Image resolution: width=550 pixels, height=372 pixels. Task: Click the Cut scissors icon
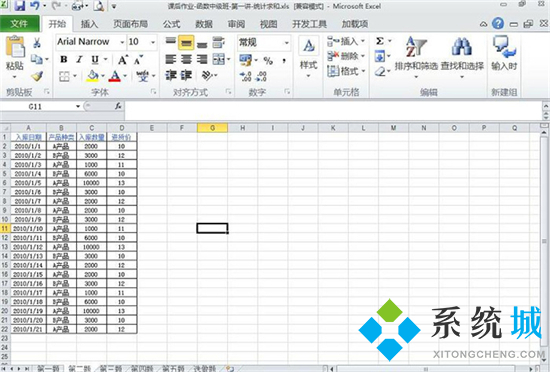point(37,43)
